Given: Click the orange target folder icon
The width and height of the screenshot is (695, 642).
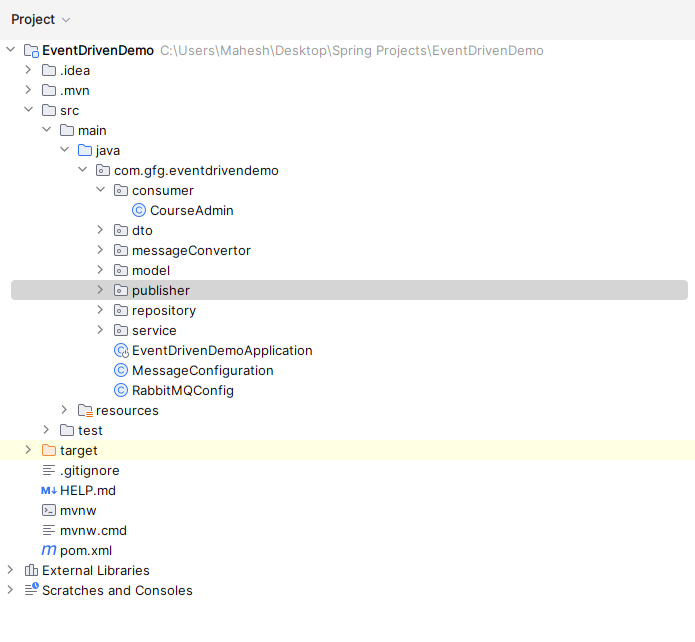Looking at the screenshot, I should click(x=49, y=450).
